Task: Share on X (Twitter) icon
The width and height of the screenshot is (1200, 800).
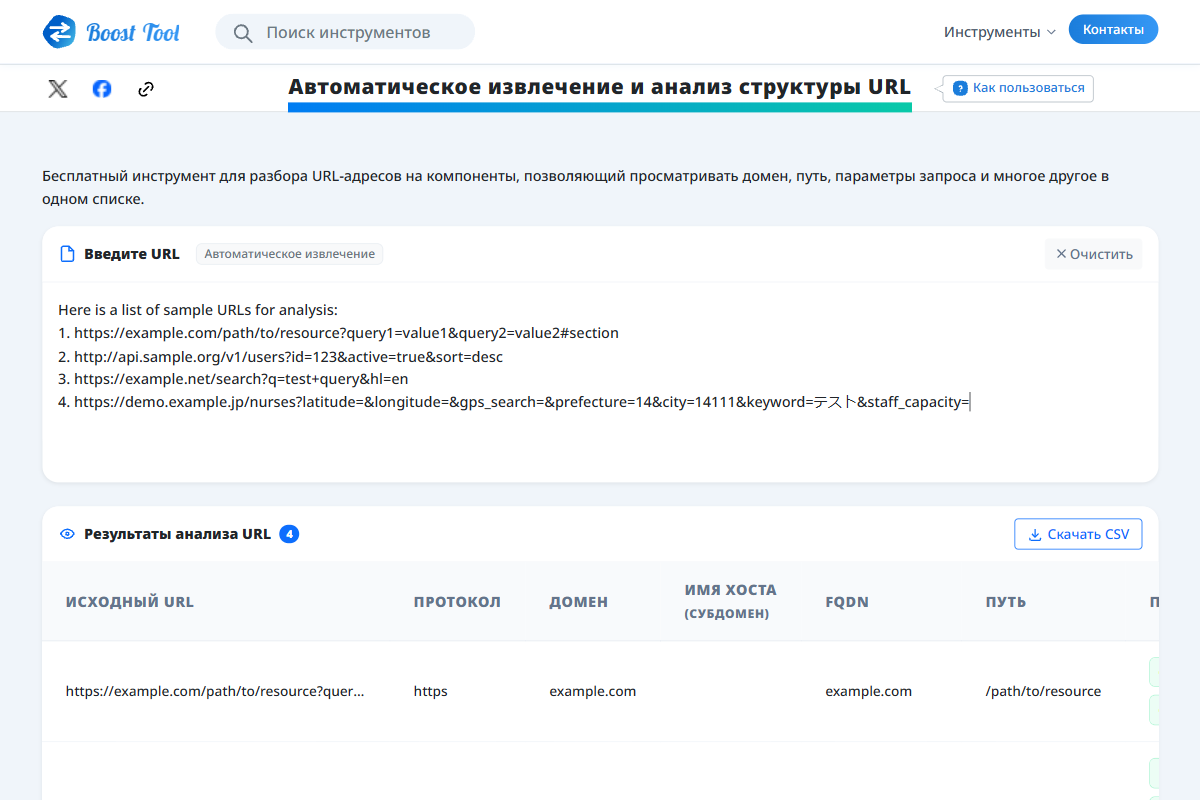Action: click(58, 89)
